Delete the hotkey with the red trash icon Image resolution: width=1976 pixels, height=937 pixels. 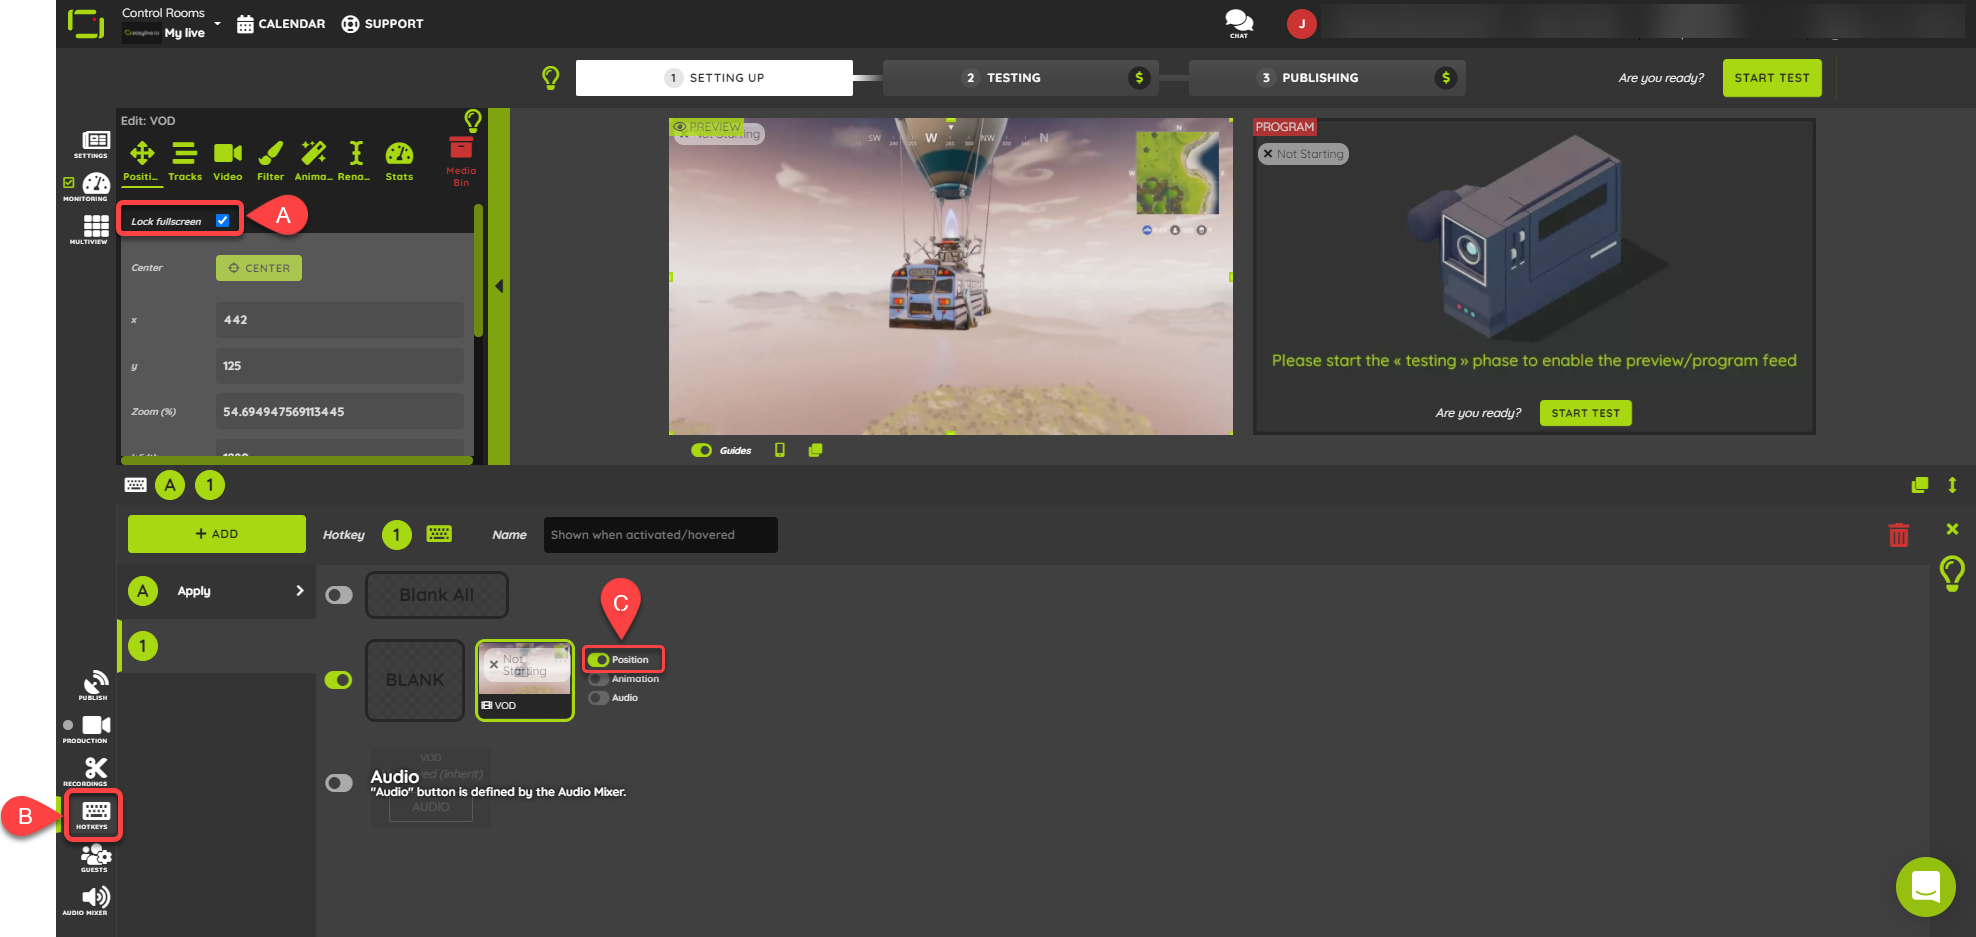point(1898,535)
